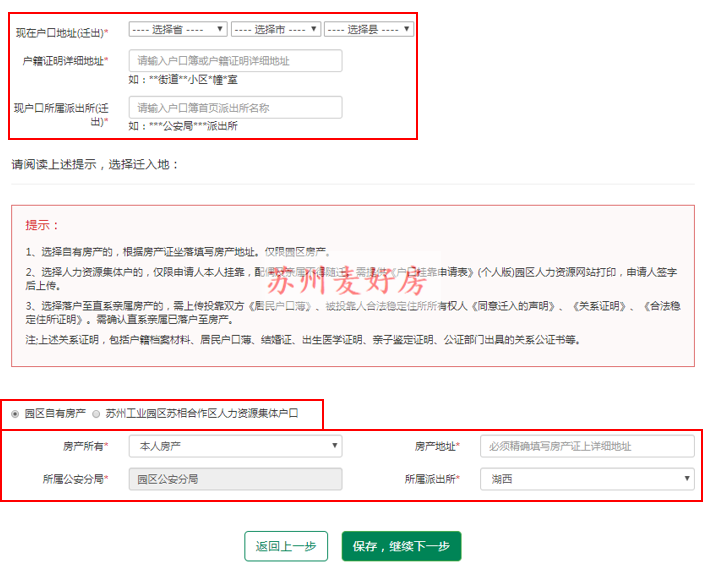
Task: Focus the 现户口所属派出所 name input box
Action: 235,107
